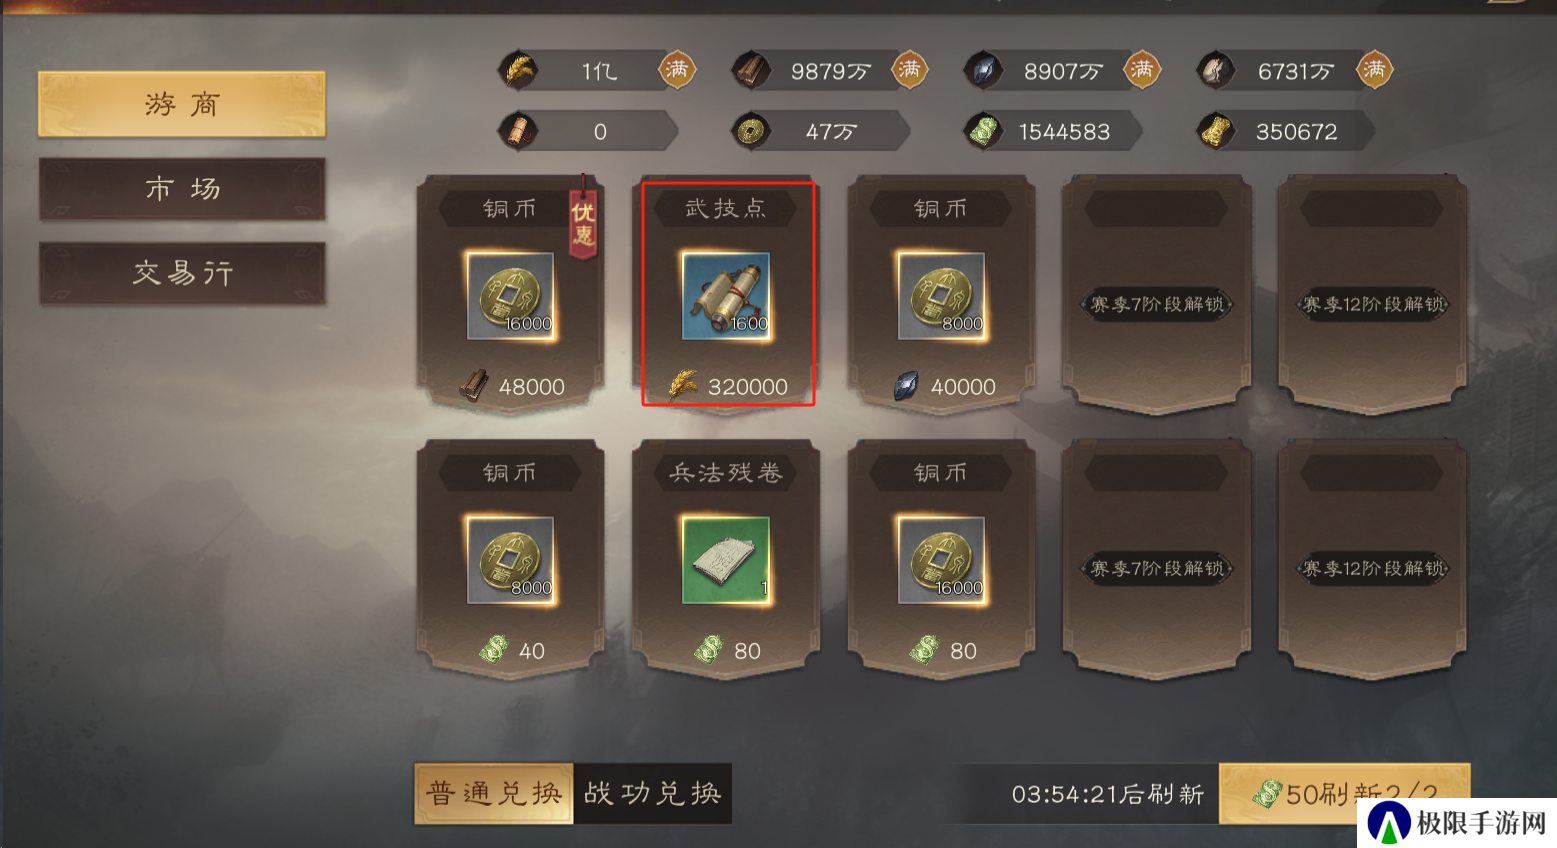The height and width of the screenshot is (848, 1557).
Task: Click the stone resource icon showing 6731万
Action: click(x=1216, y=70)
